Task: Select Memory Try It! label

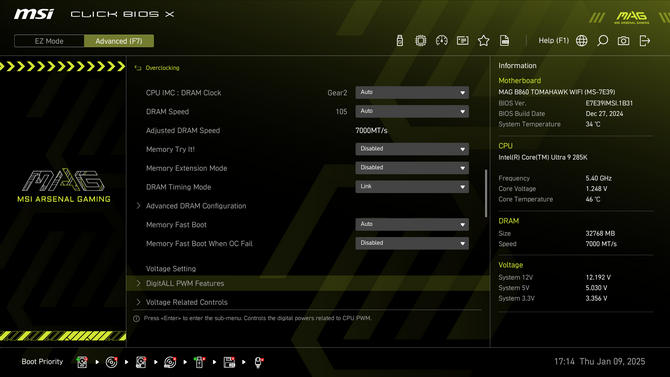Action: coord(170,149)
